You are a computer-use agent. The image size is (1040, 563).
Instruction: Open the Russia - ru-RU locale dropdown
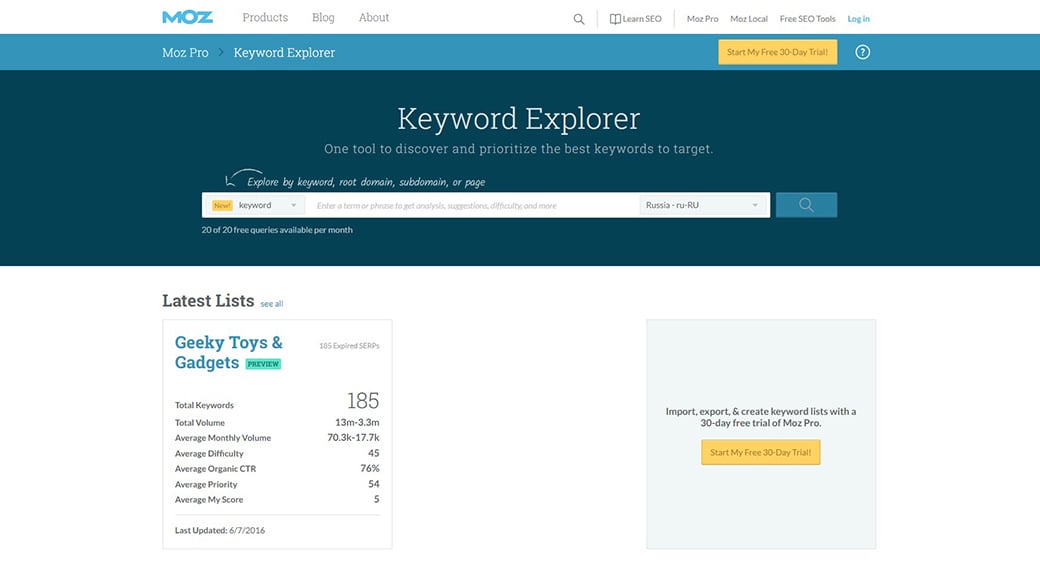click(x=703, y=205)
